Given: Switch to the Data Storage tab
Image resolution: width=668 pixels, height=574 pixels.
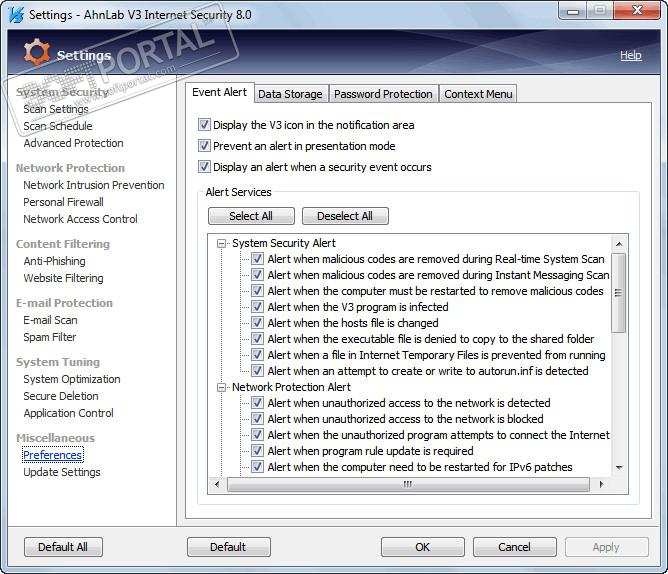Looking at the screenshot, I should point(290,94).
